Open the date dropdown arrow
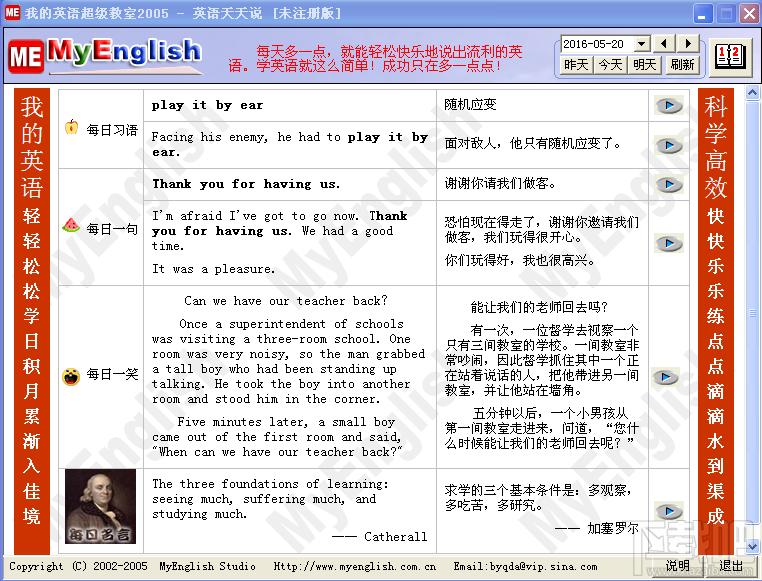762x581 pixels. [x=642, y=44]
